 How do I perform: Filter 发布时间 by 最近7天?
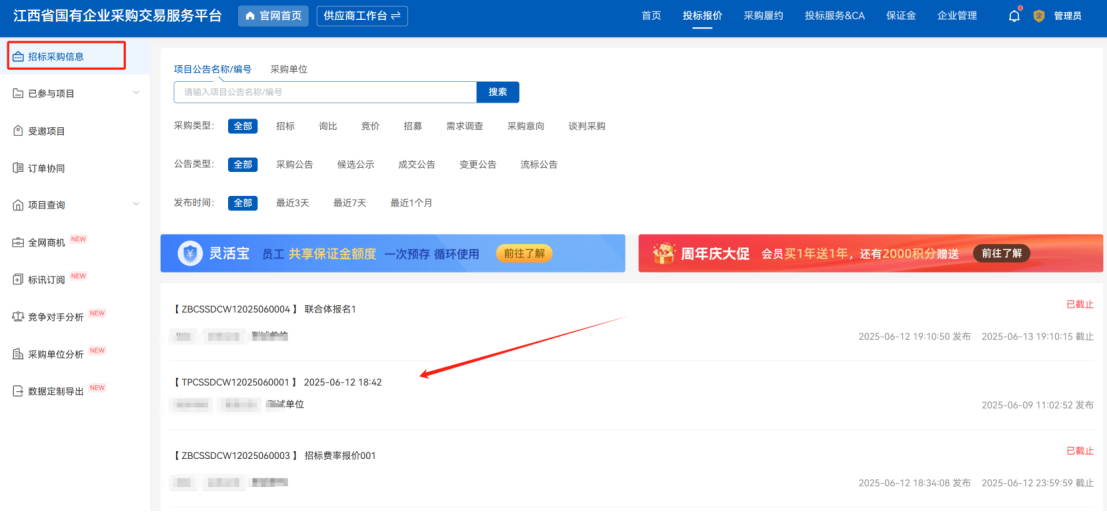tap(349, 203)
